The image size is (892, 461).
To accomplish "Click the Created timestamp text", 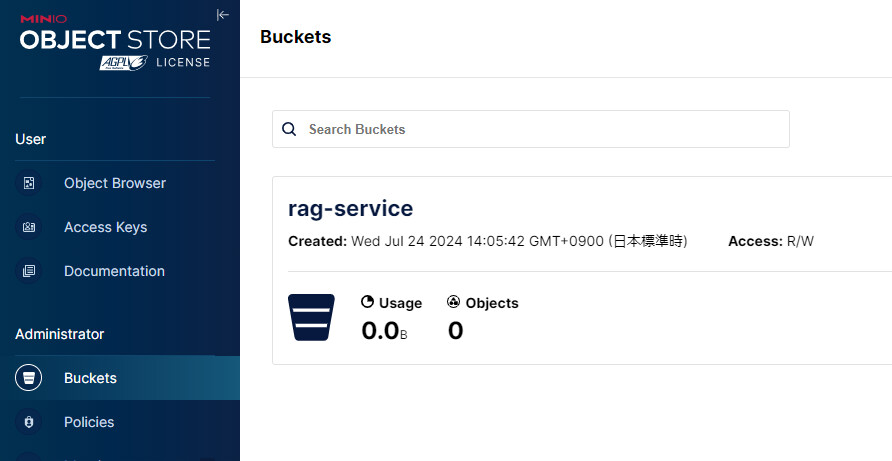I will (x=488, y=241).
